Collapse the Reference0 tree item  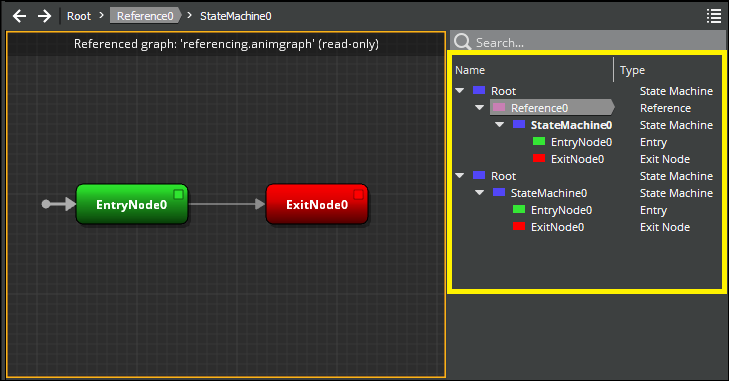point(479,107)
